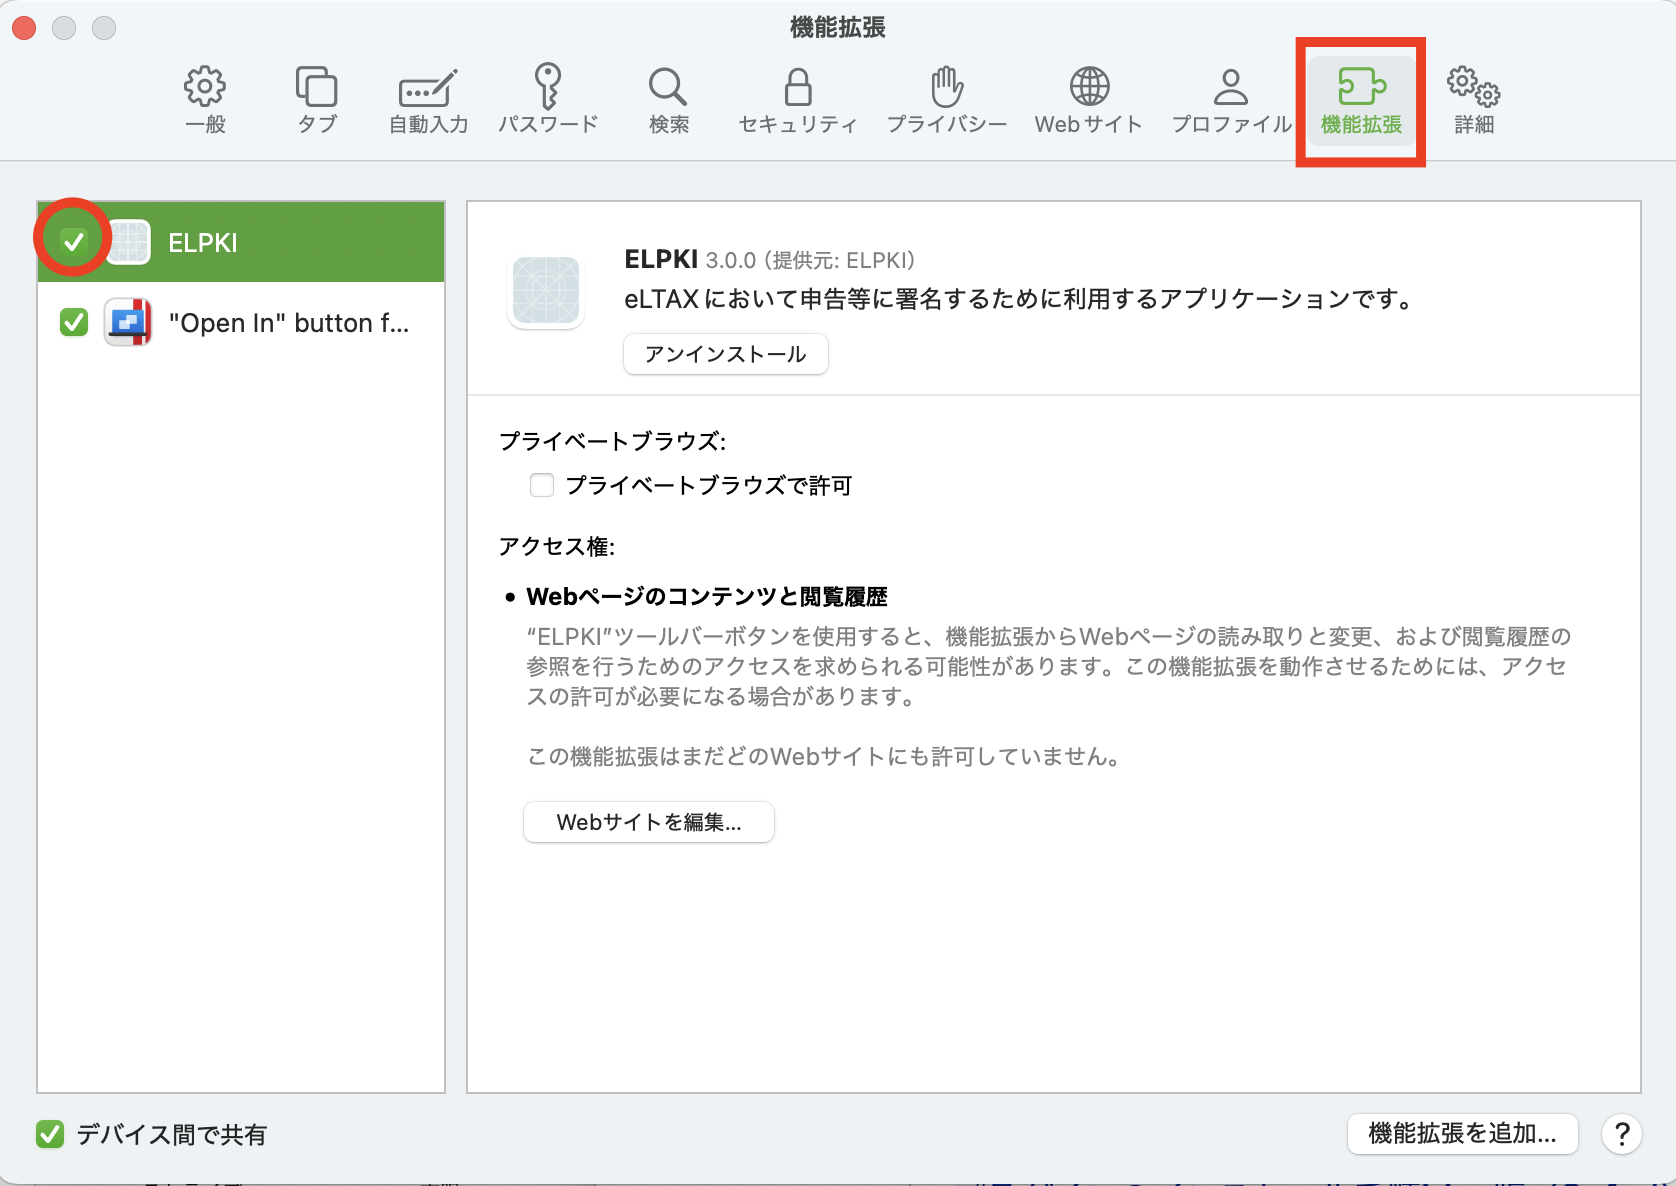Switch to the Webサイト globe tab
The width and height of the screenshot is (1676, 1186).
pyautogui.click(x=1089, y=100)
